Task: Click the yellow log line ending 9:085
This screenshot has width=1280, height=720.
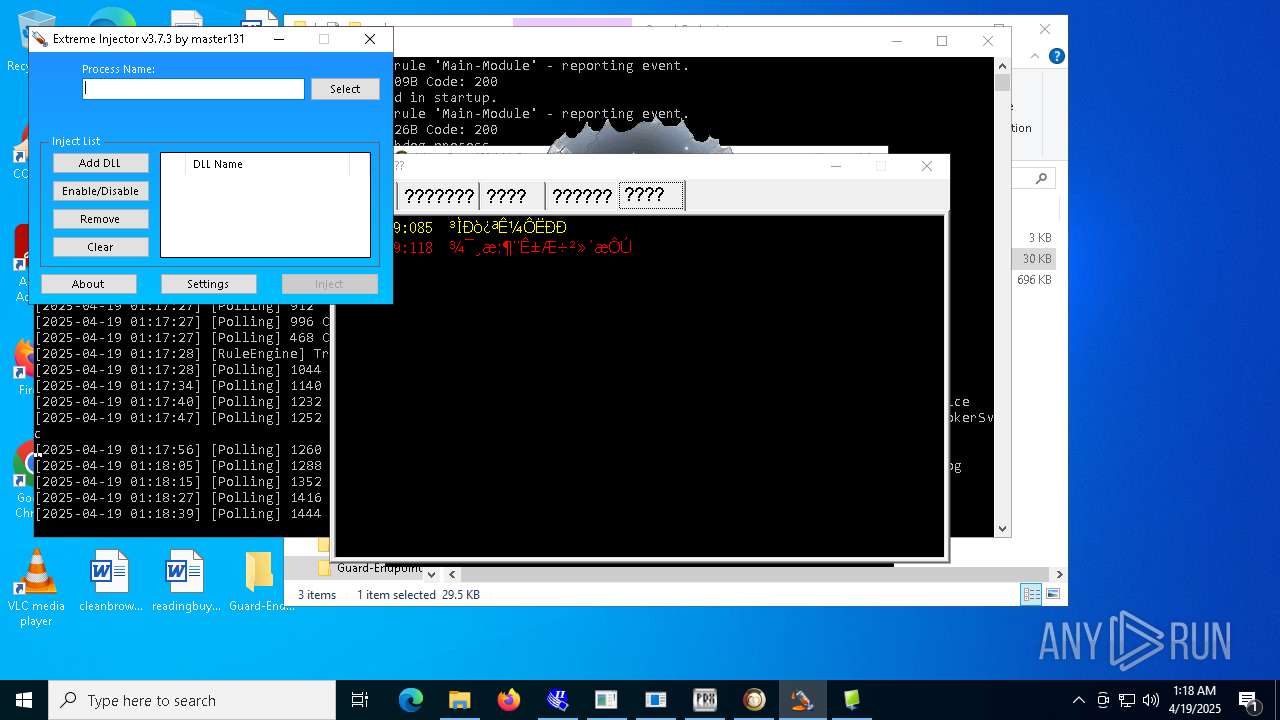Action: click(480, 228)
